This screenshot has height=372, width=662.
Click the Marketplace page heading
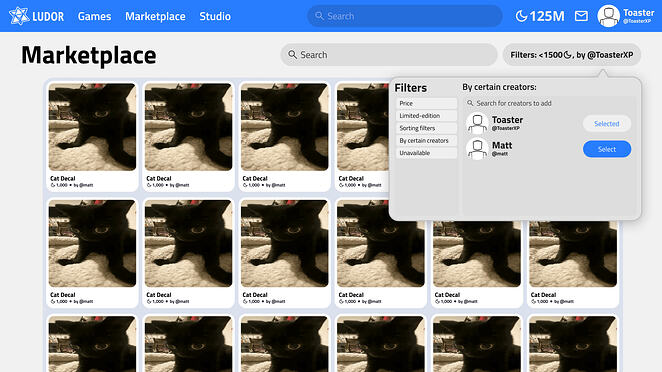pyautogui.click(x=89, y=55)
